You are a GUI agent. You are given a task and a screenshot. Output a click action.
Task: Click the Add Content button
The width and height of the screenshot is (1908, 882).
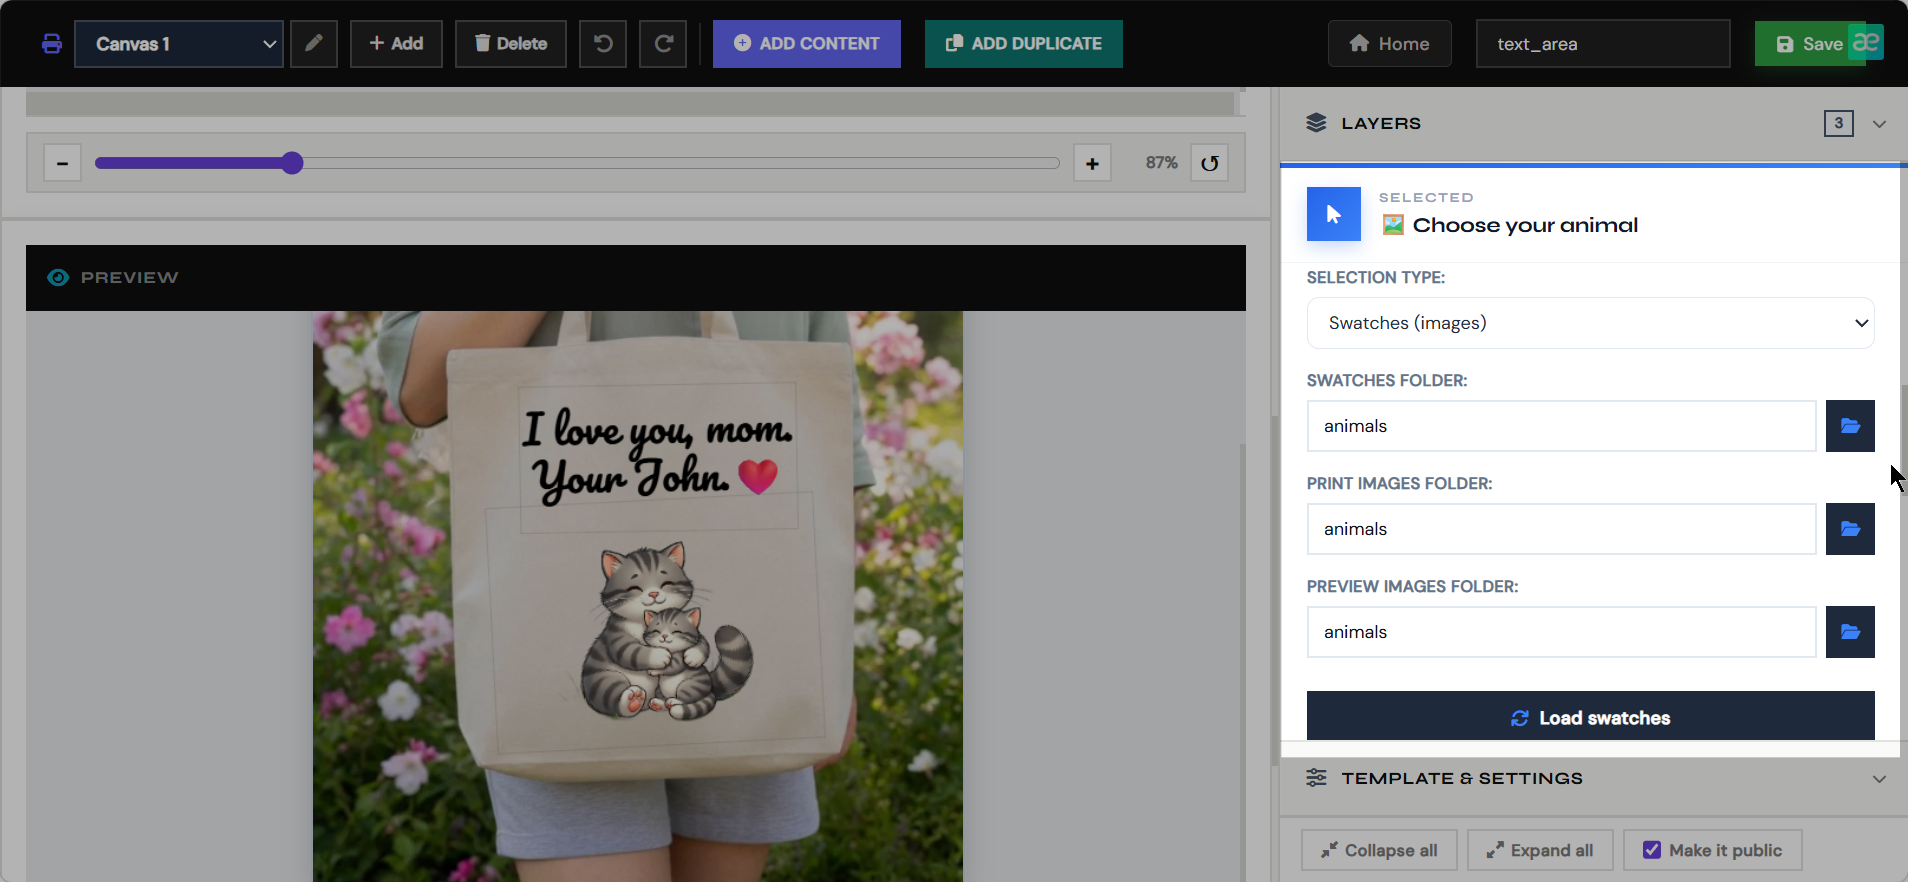coord(807,44)
